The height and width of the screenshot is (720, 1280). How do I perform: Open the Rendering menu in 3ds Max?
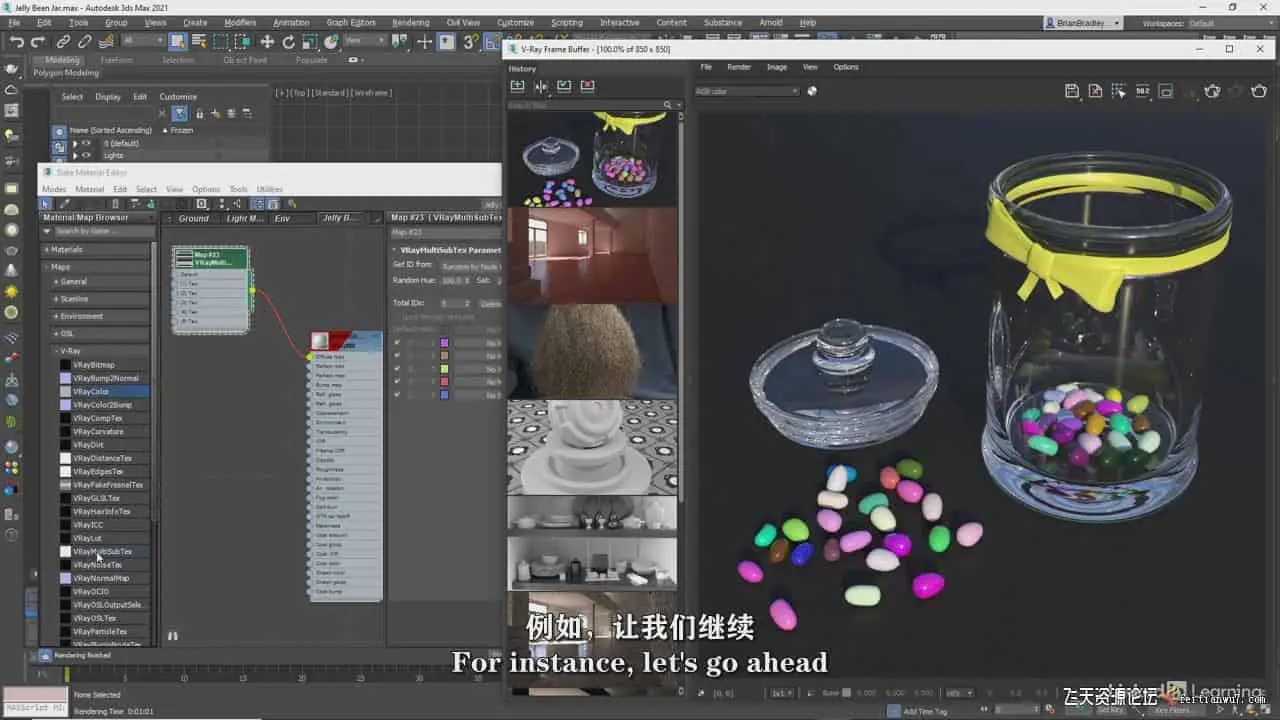click(410, 22)
